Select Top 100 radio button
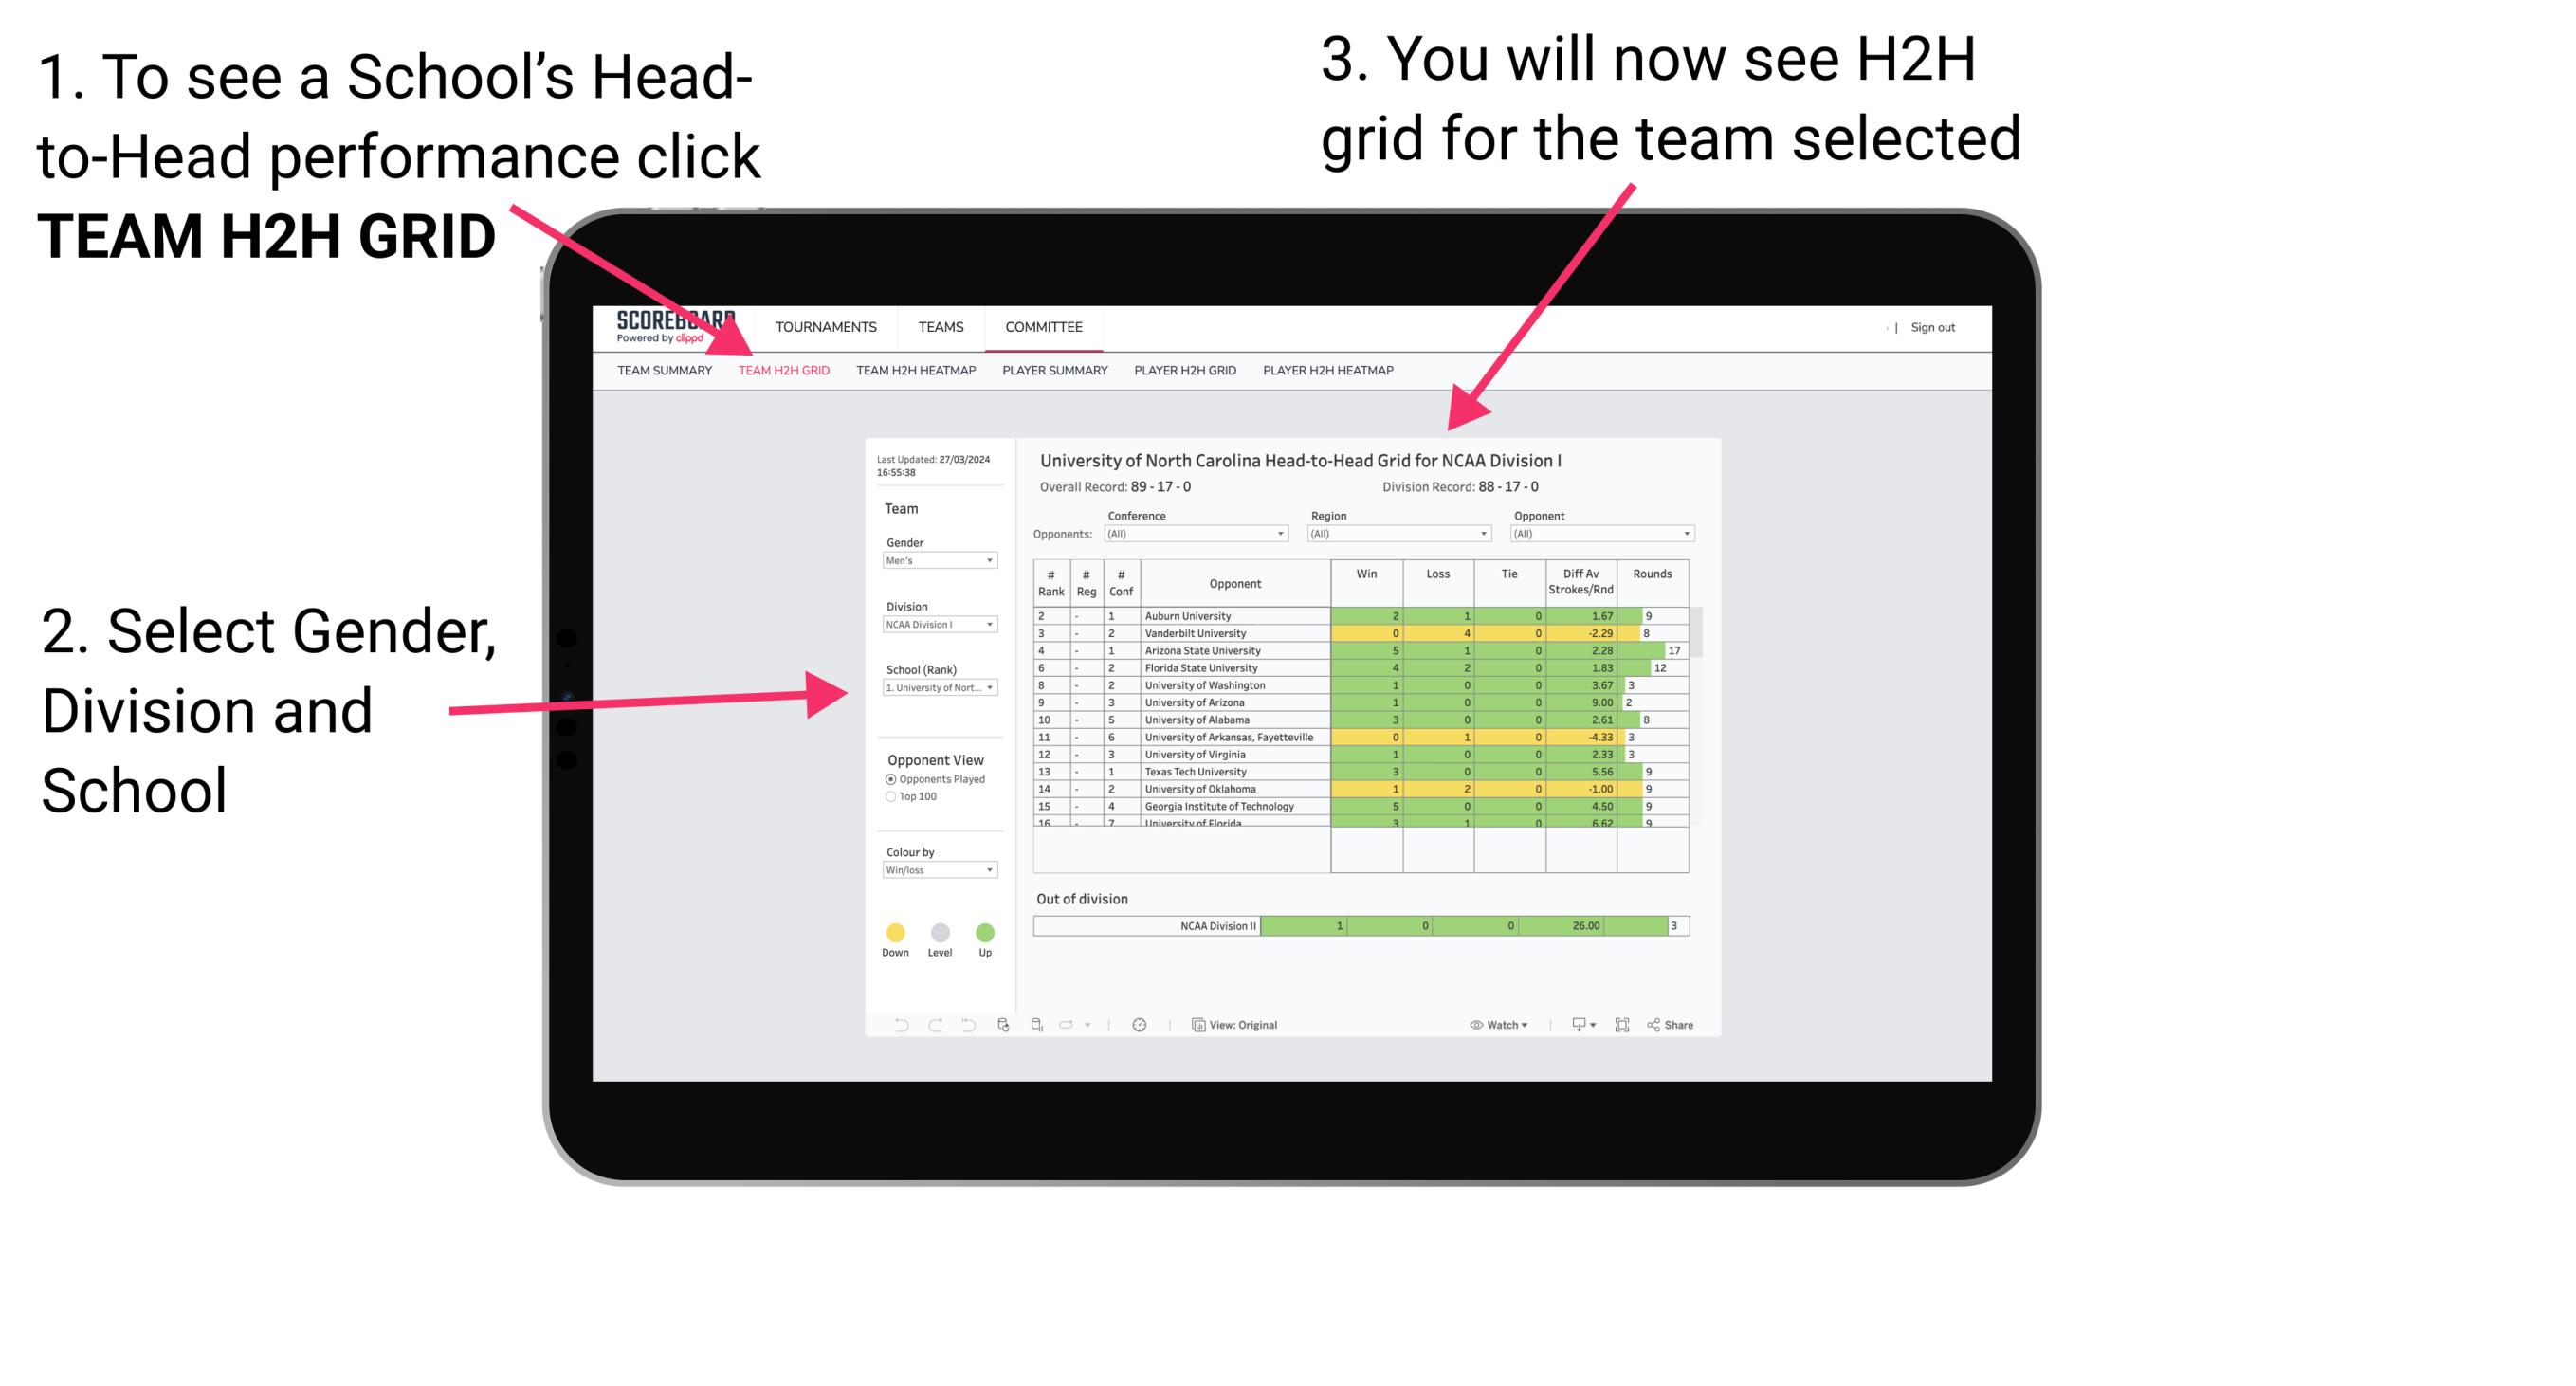Image resolution: width=2576 pixels, height=1386 pixels. [x=891, y=799]
